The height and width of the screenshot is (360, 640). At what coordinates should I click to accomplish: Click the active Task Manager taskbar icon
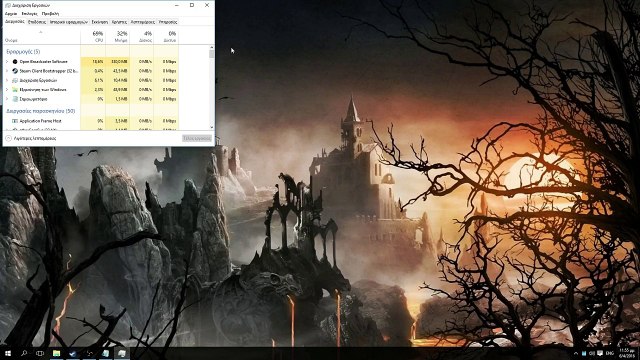122,353
